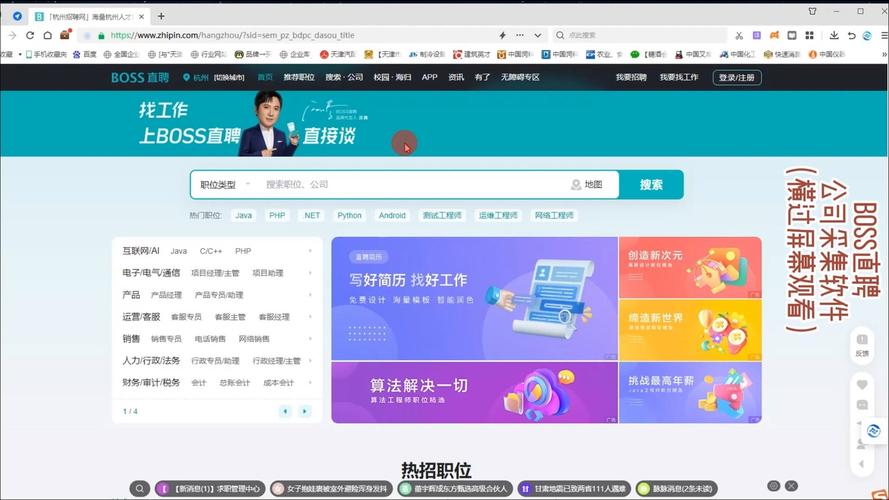The image size is (889, 500).
Task: Click the BOSS直聘 site logo
Action: pyautogui.click(x=140, y=78)
